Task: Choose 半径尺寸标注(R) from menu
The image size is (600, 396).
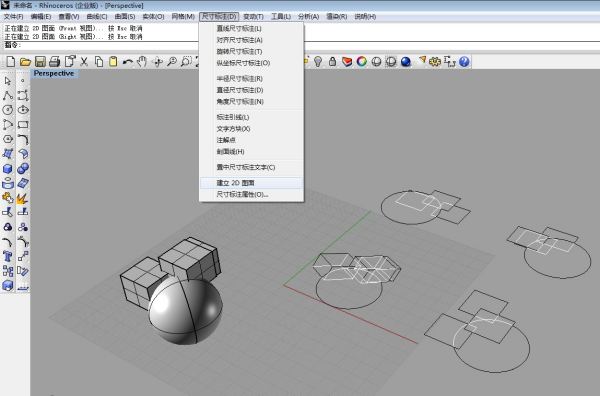Action: point(251,79)
